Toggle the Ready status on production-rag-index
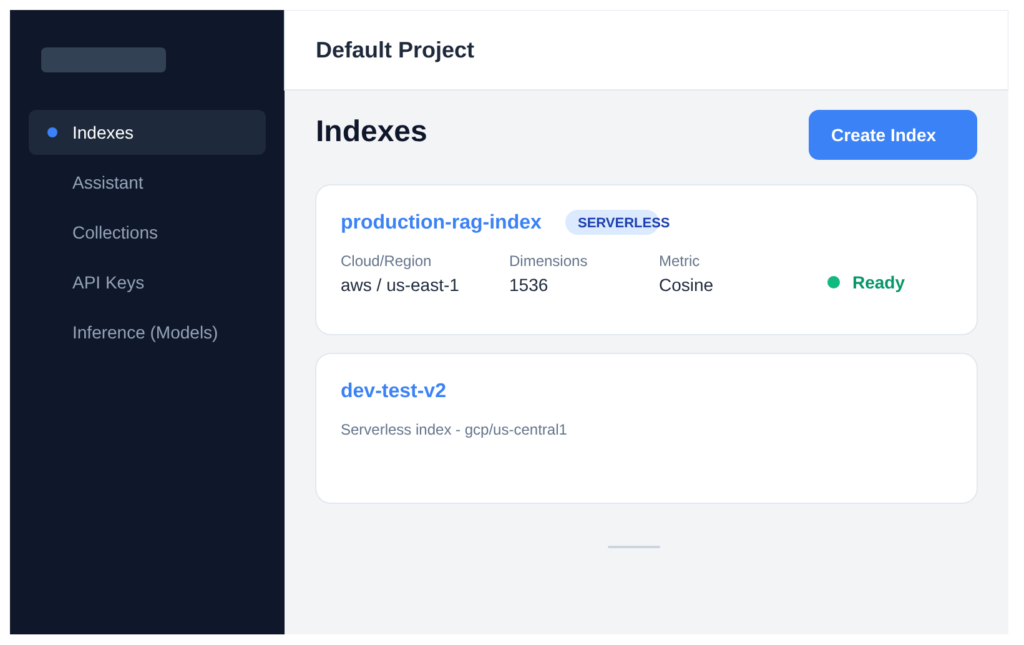 [865, 282]
